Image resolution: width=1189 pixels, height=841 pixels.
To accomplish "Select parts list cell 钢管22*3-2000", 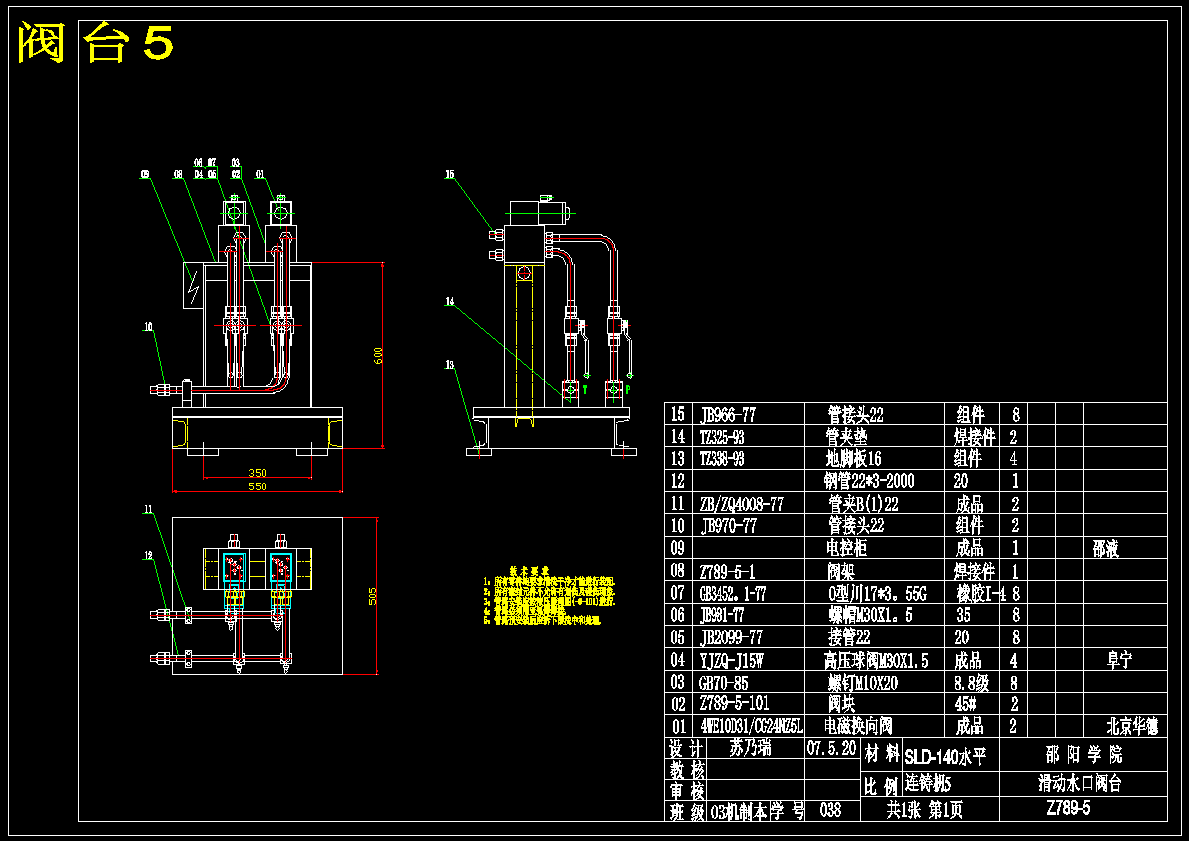I will pos(869,481).
